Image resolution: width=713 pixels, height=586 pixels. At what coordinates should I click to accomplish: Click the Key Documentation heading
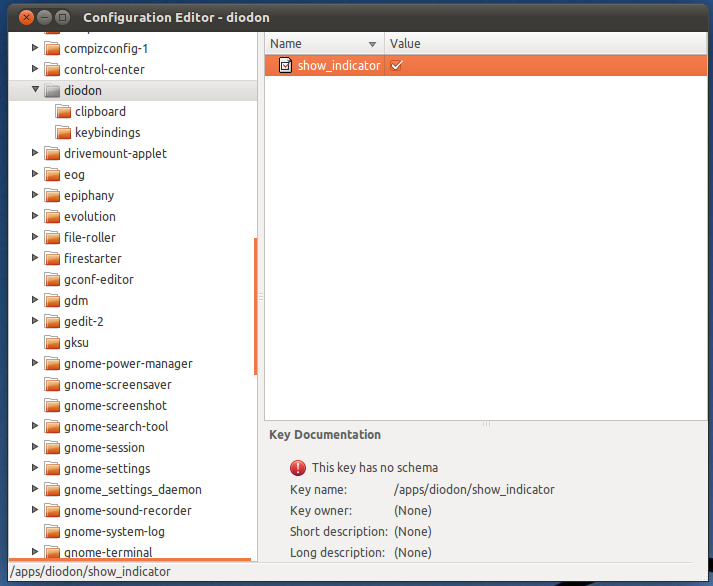click(325, 435)
